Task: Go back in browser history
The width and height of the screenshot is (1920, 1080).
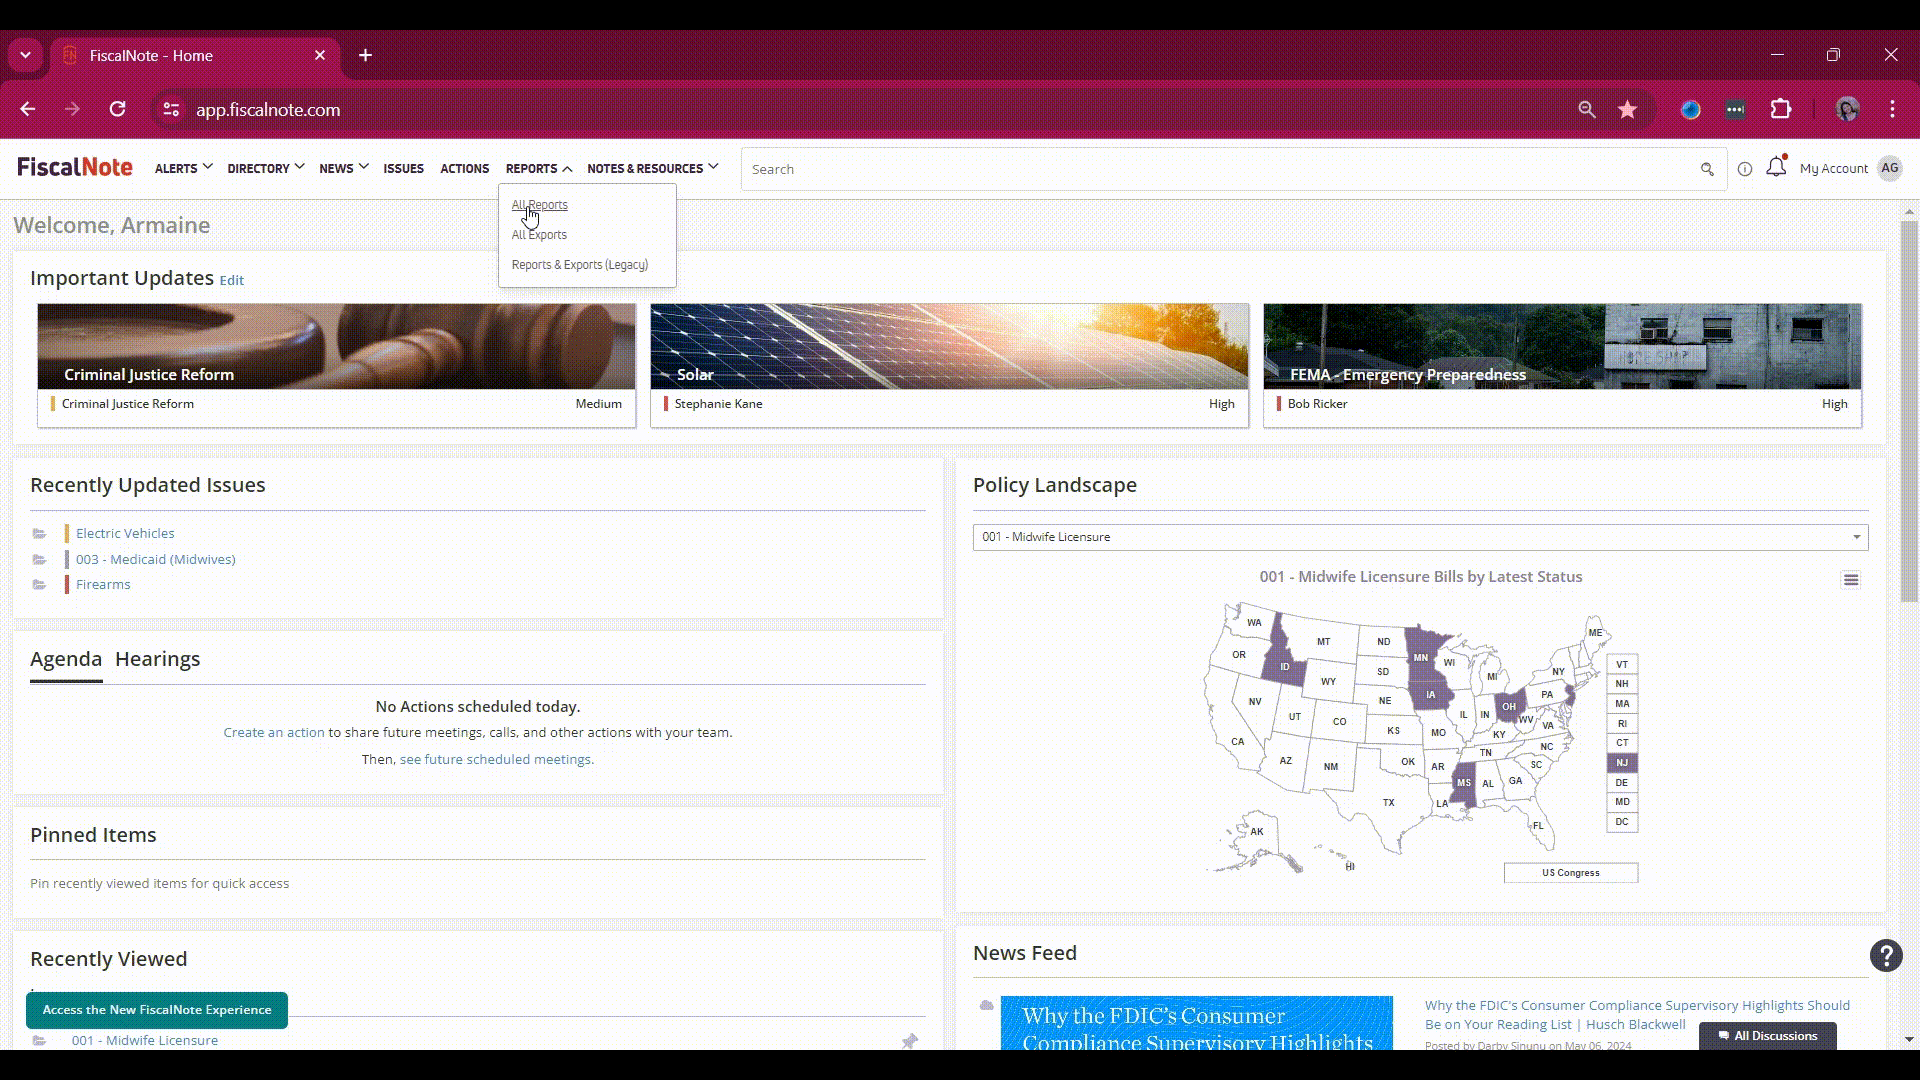Action: 28,110
